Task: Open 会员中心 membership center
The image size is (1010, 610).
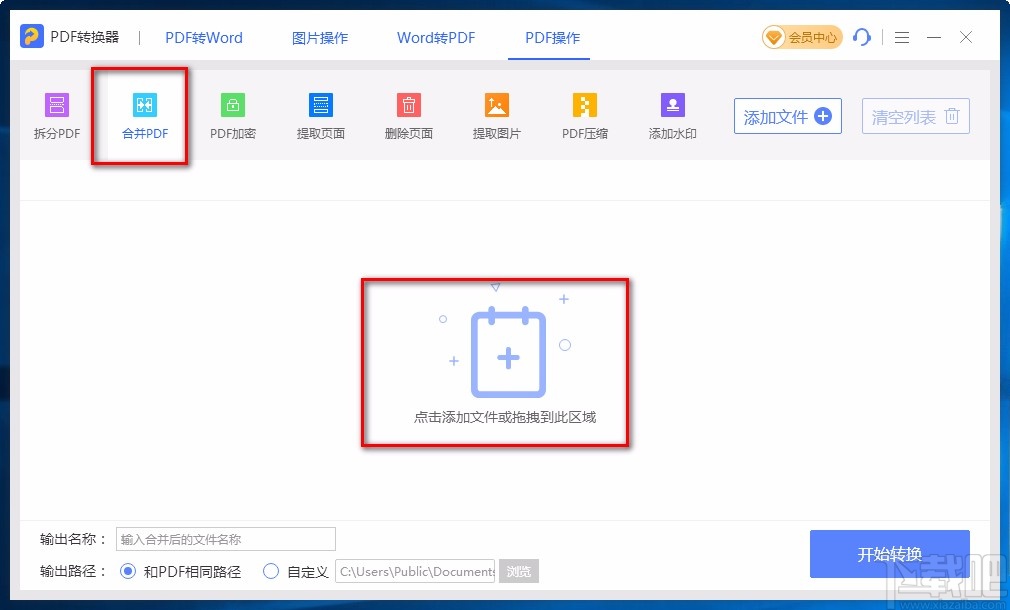Action: 801,37
